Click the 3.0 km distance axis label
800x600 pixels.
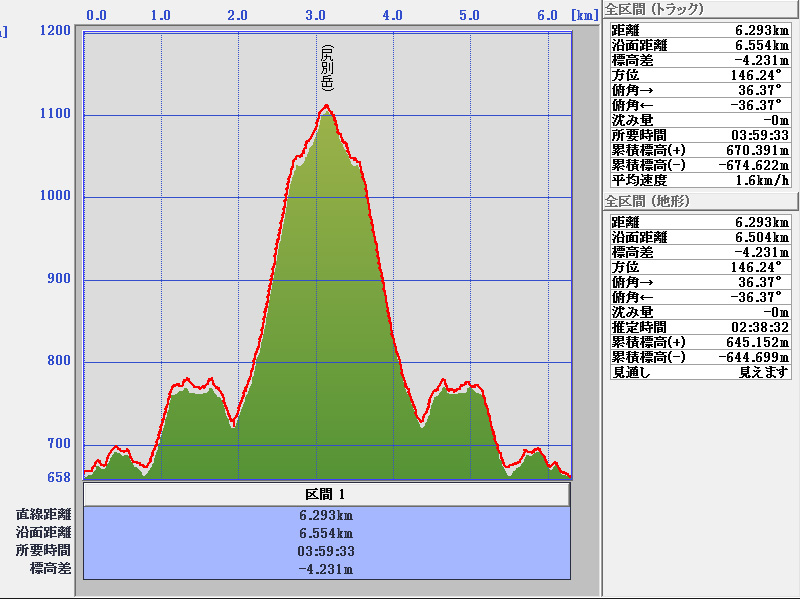pos(316,15)
